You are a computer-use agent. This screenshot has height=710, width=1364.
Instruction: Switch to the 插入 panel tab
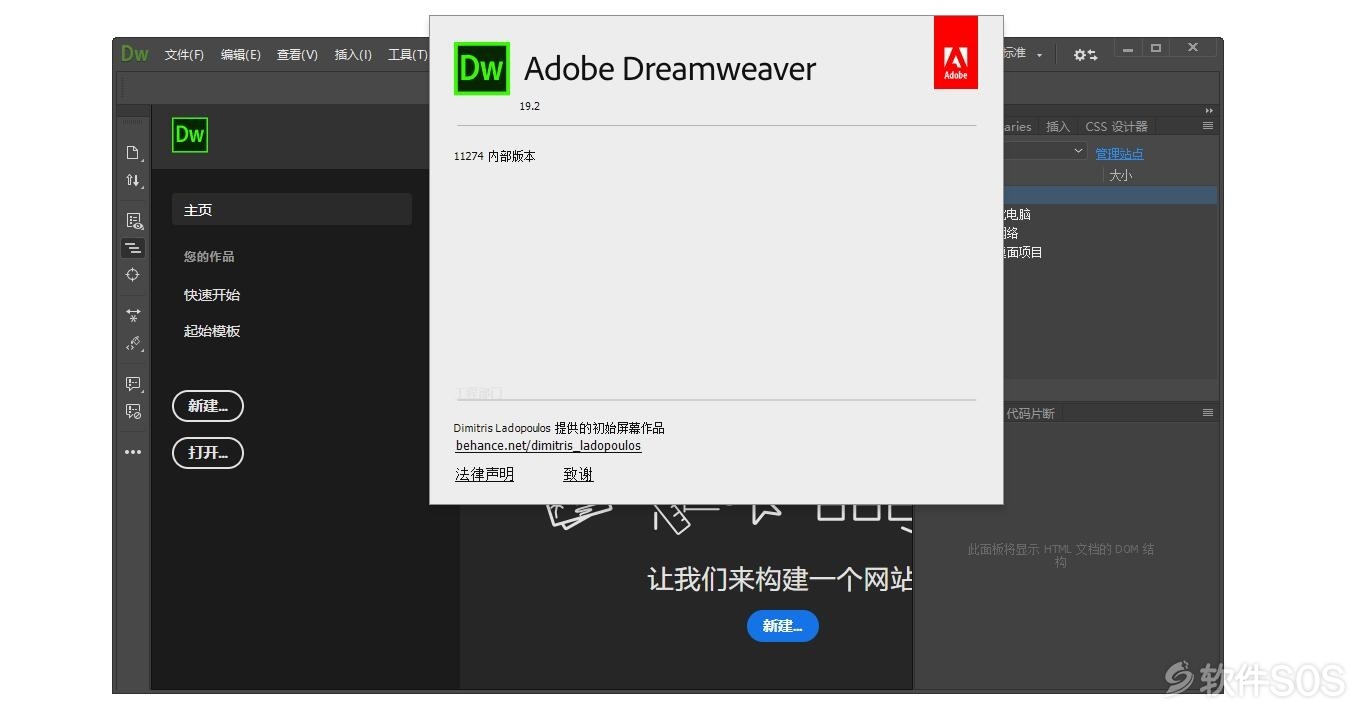click(x=1058, y=127)
